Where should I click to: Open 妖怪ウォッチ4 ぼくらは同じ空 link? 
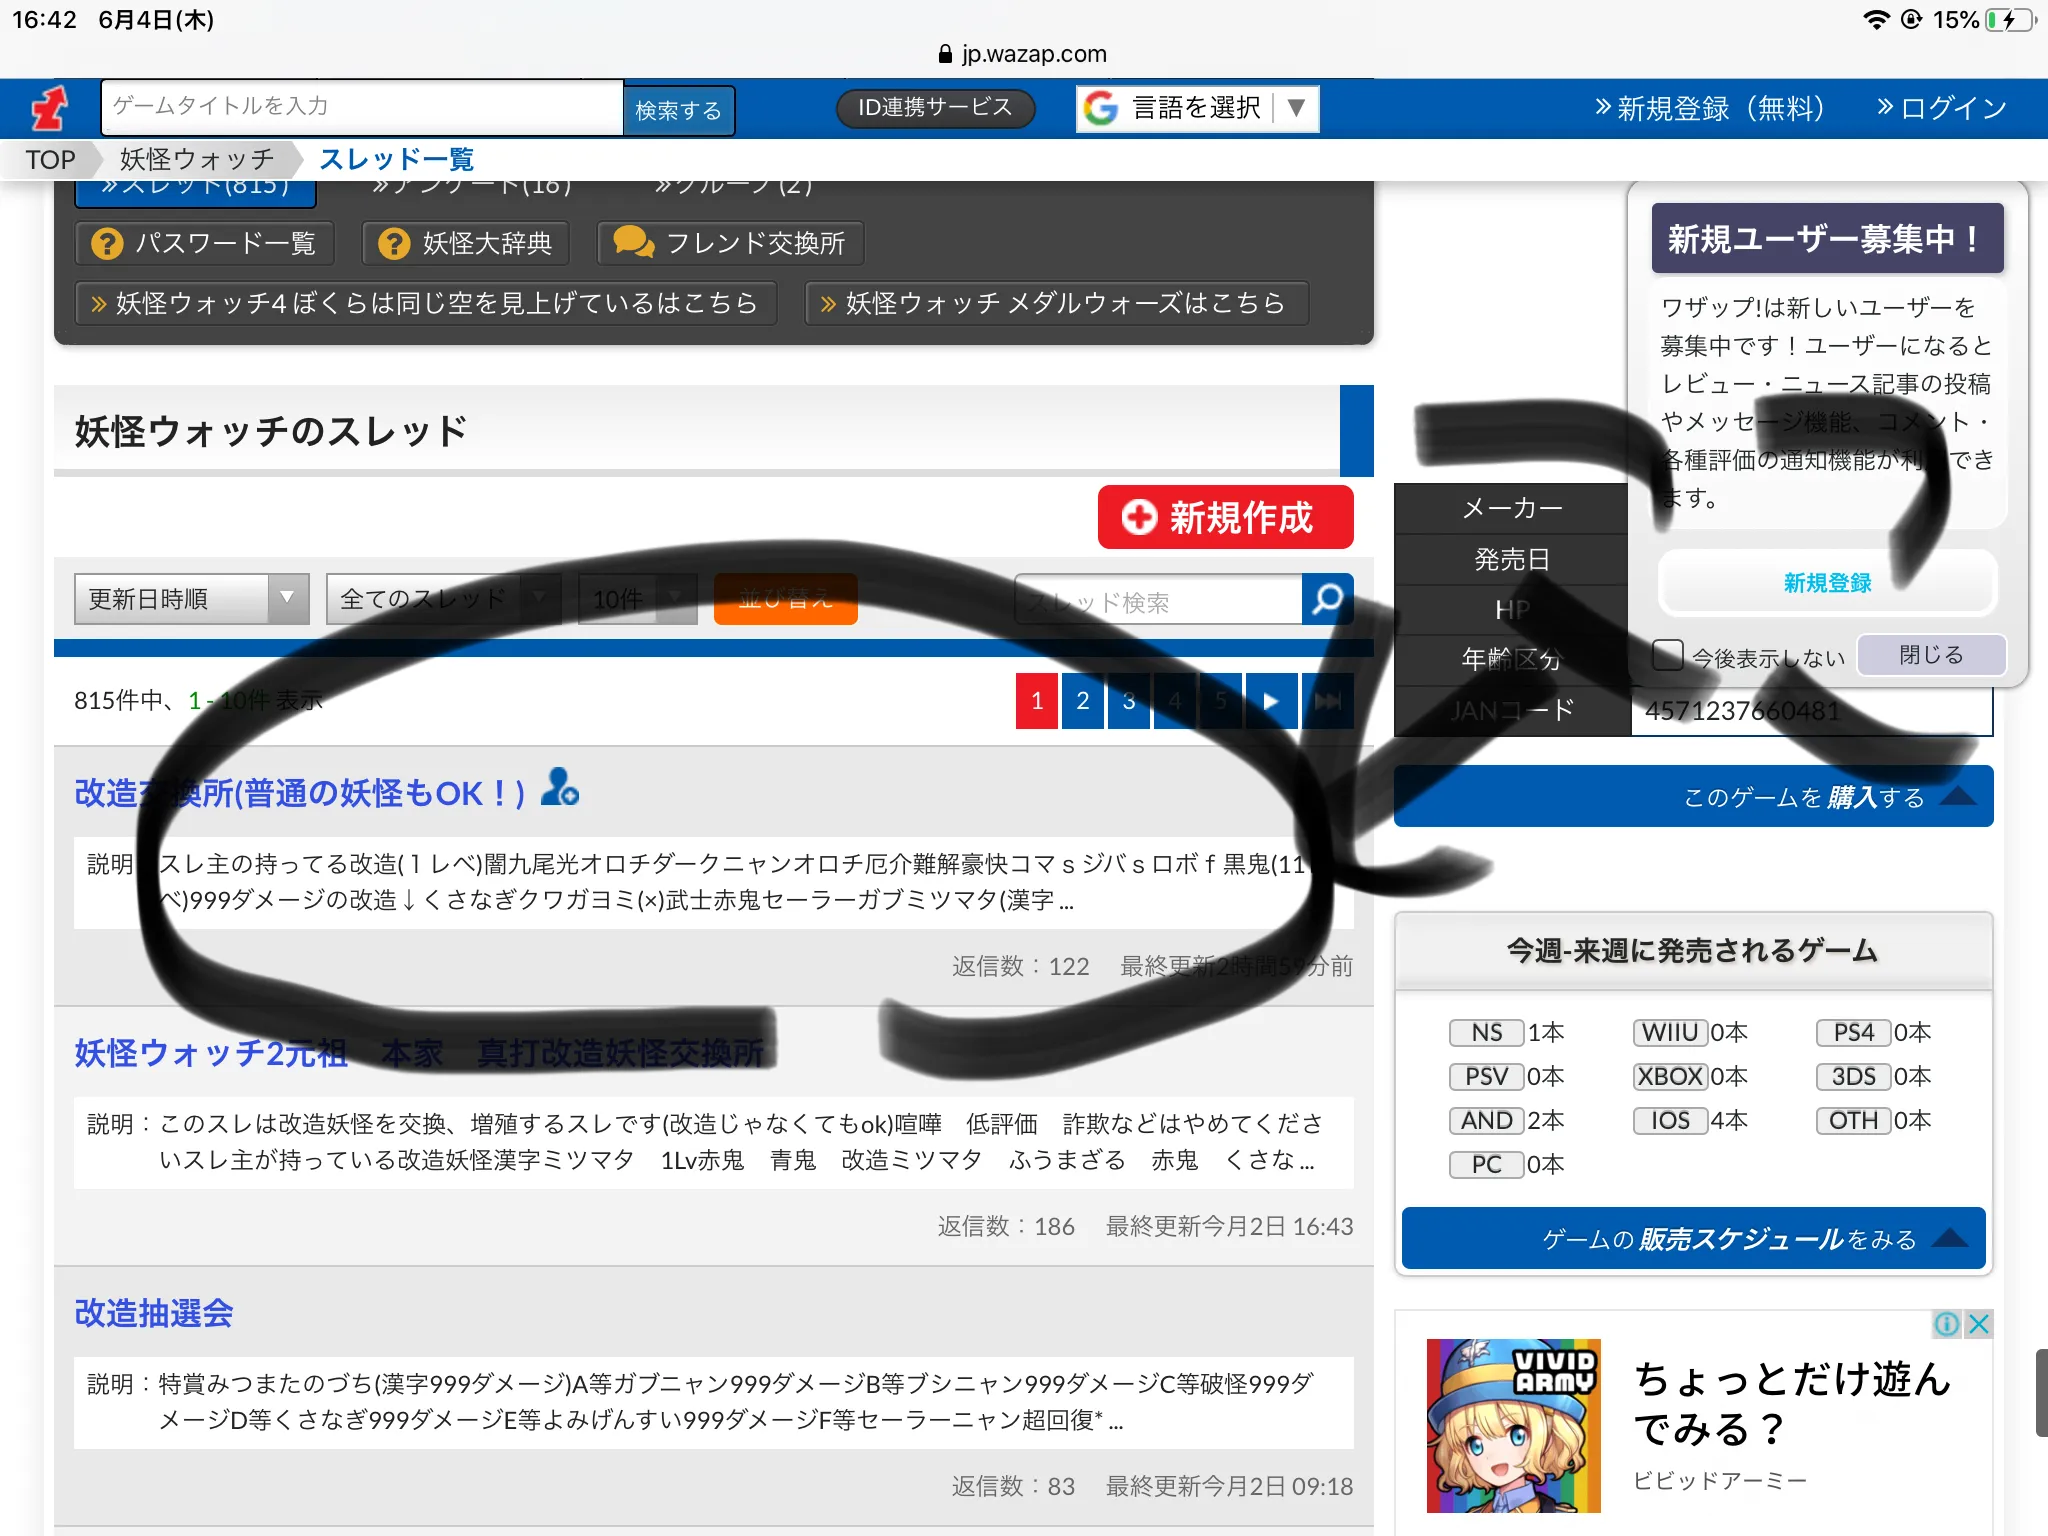click(x=426, y=303)
